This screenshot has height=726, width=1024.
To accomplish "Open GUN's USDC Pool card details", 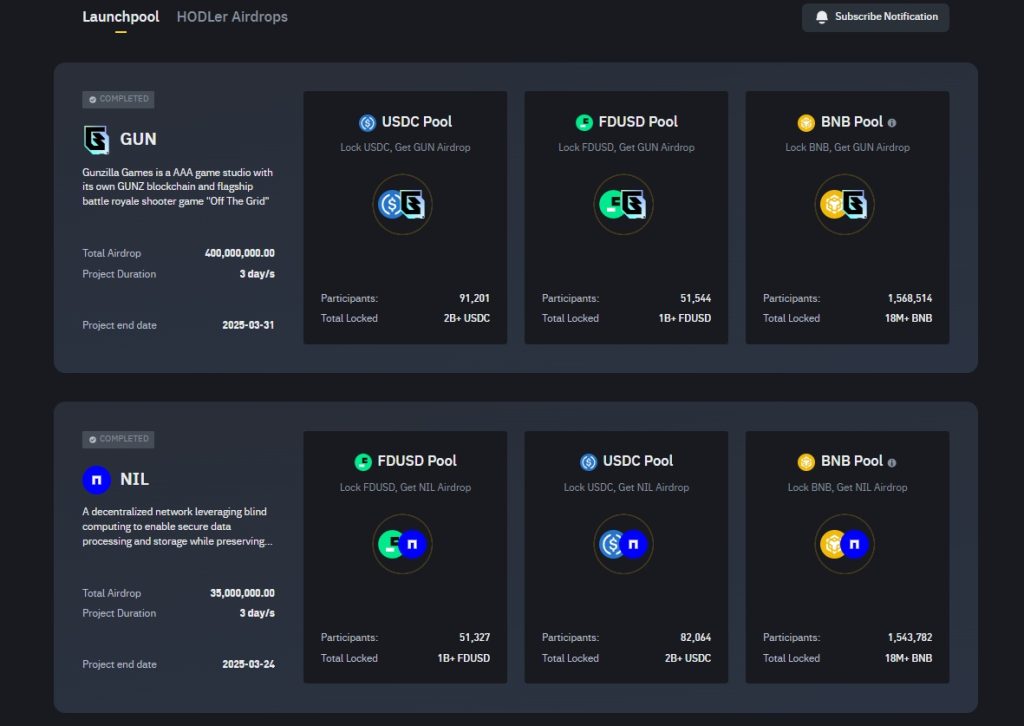I will 404,217.
